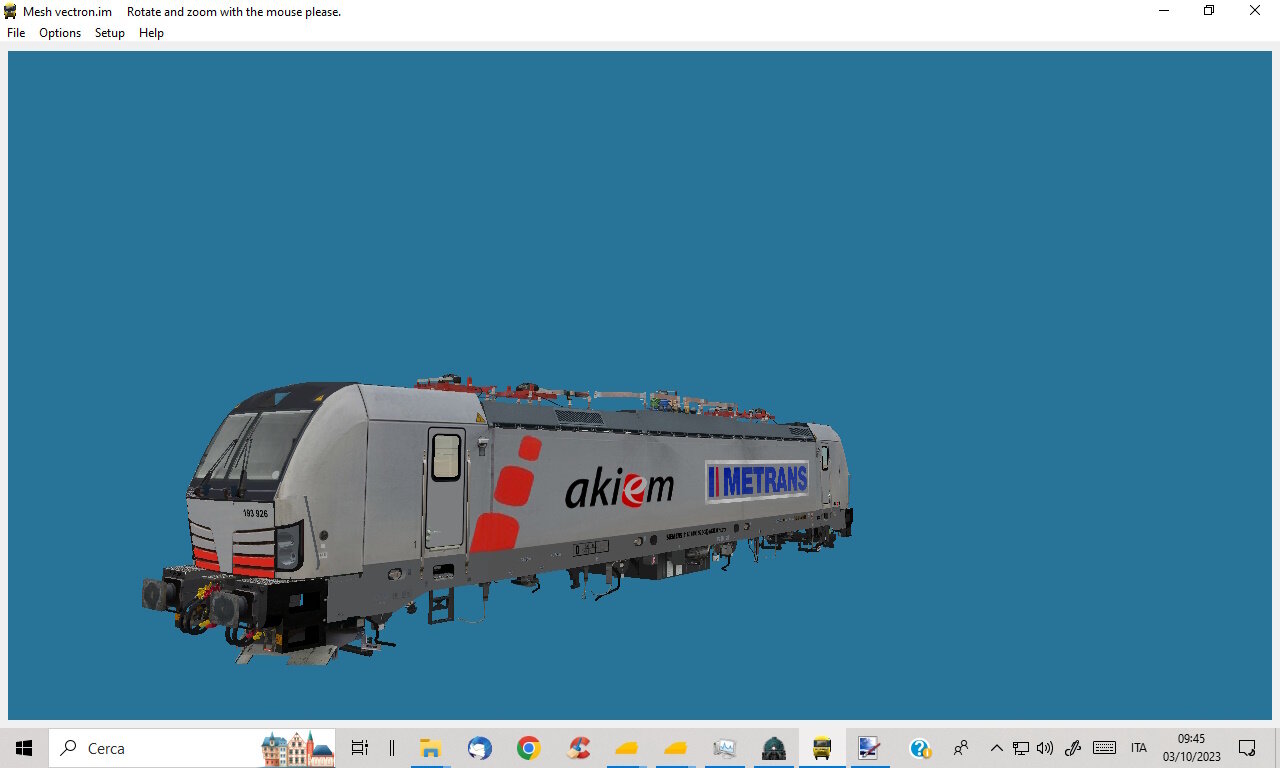Open the clock and date flyout

point(1191,748)
